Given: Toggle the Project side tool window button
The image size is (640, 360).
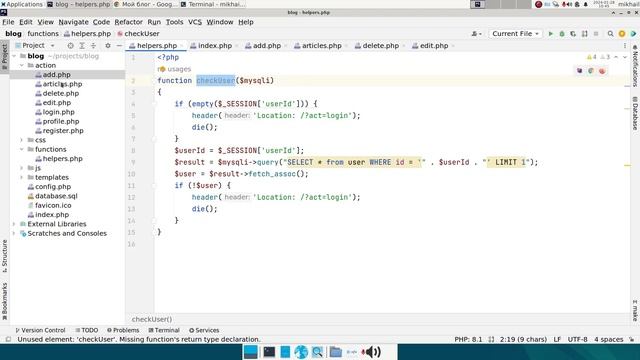Looking at the screenshot, I should 4,57.
